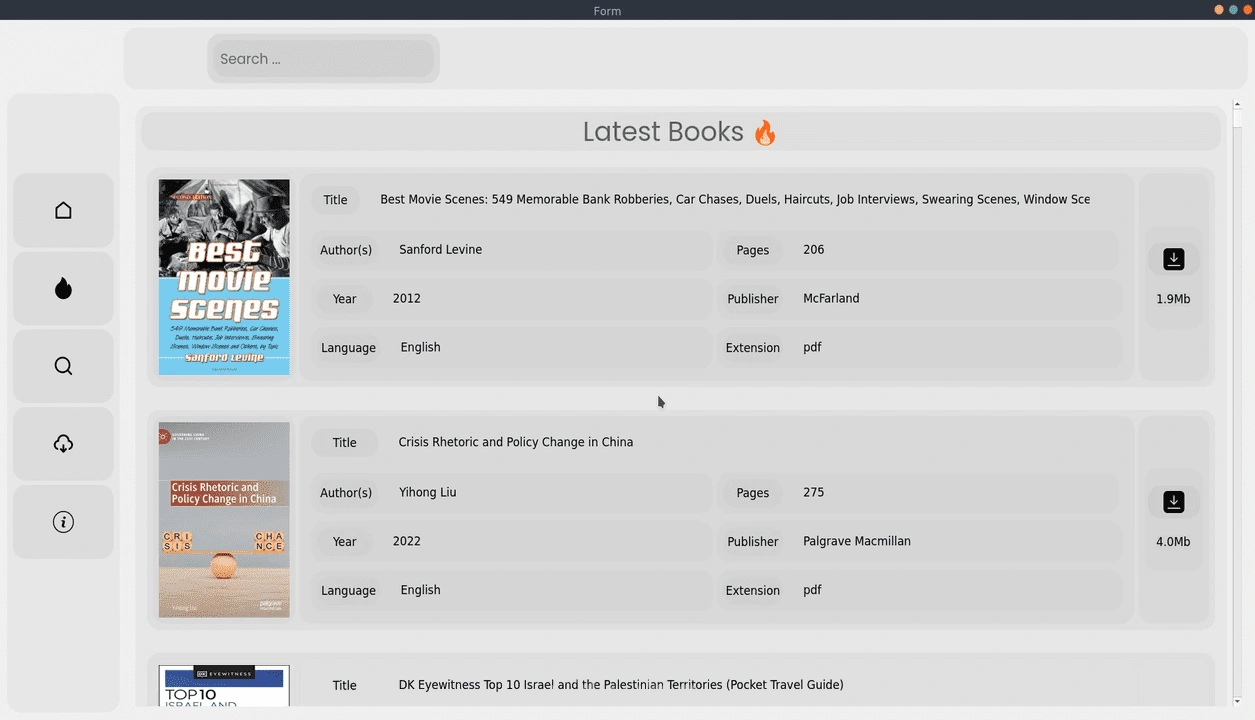
Task: Select page count 206
Action: click(x=814, y=250)
